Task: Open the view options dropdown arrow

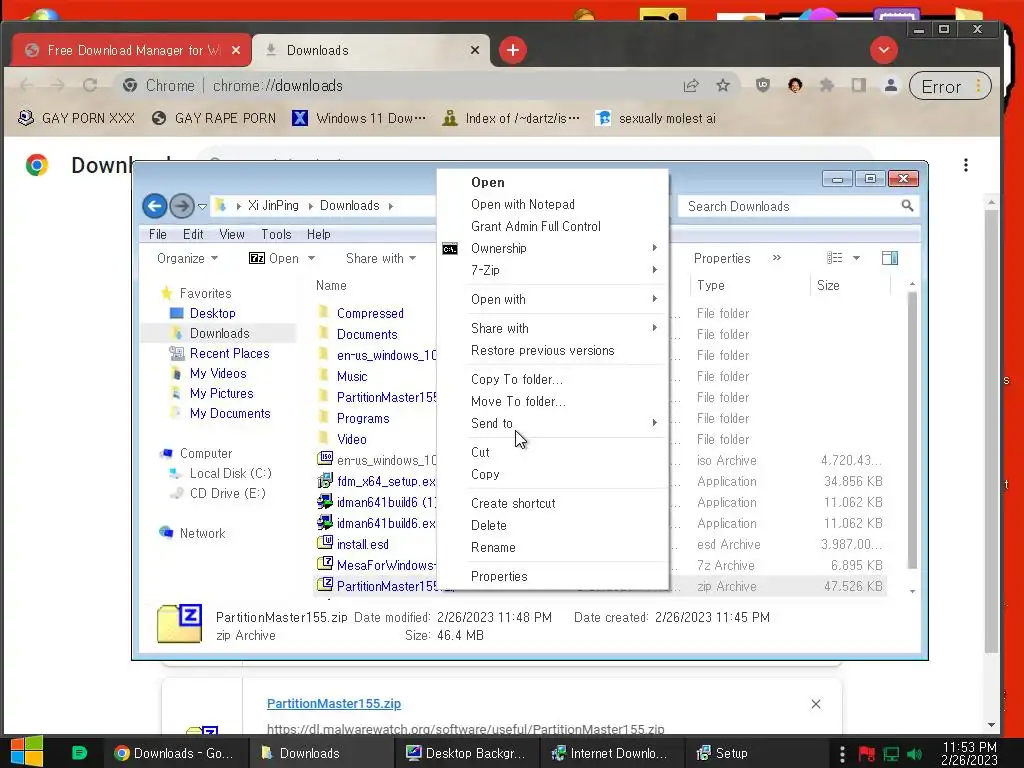Action: pos(856,258)
